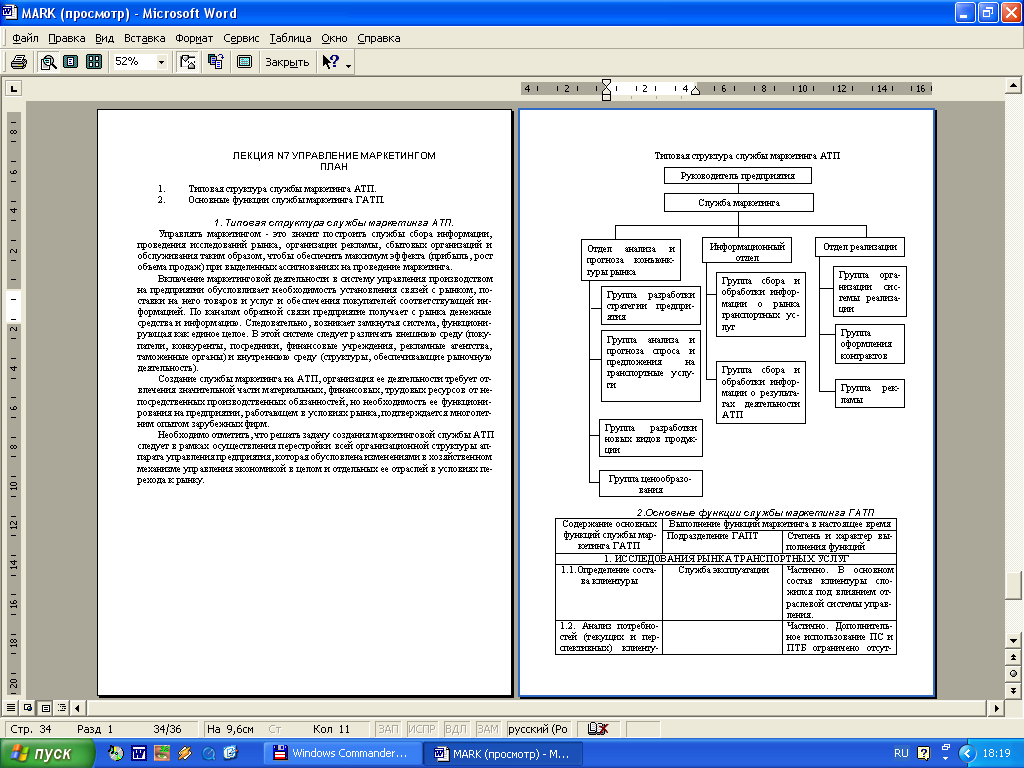This screenshot has height=768, width=1024.
Task: Click the first quick launch icon next to пуск
Action: coord(116,753)
